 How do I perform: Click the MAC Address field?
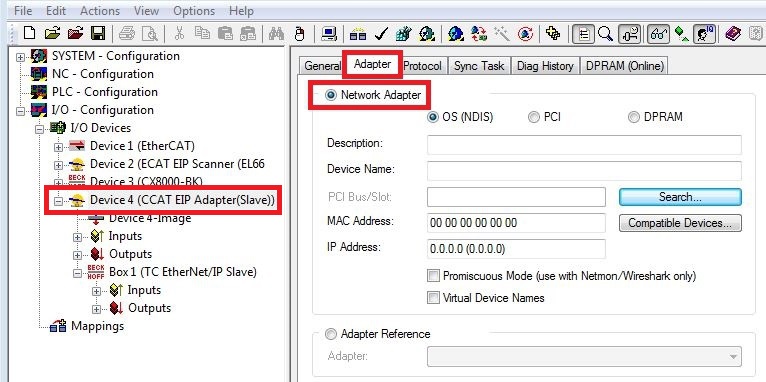coord(516,223)
